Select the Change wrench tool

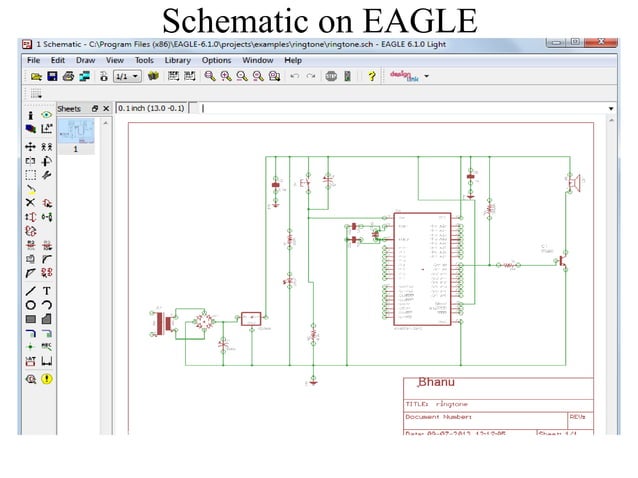click(x=47, y=175)
